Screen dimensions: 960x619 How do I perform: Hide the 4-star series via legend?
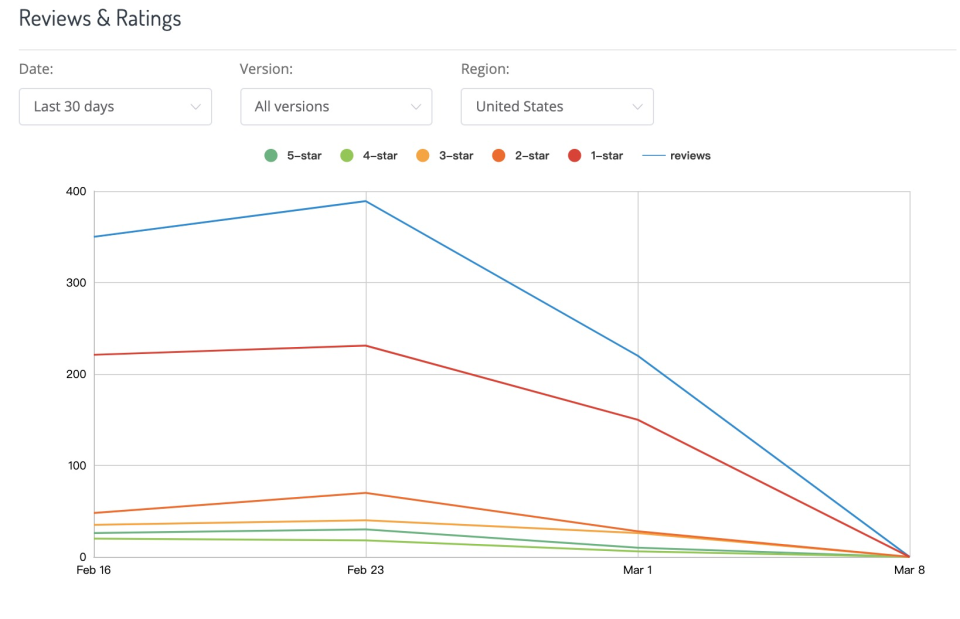click(369, 156)
